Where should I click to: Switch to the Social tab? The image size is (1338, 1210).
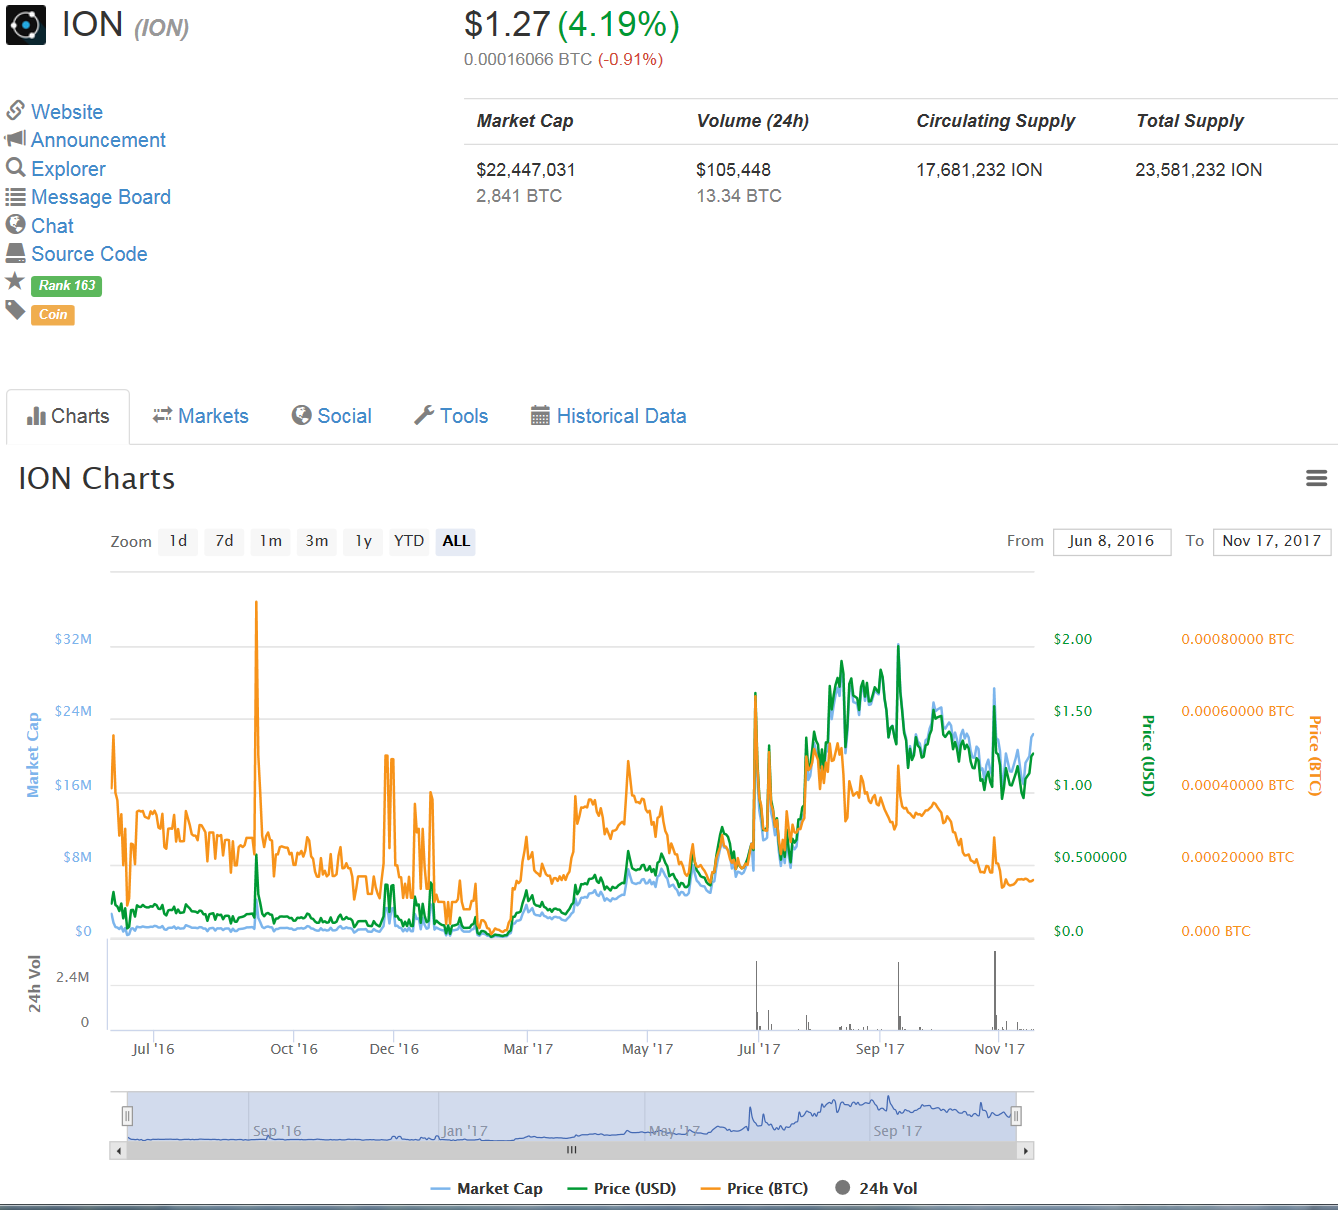[331, 416]
